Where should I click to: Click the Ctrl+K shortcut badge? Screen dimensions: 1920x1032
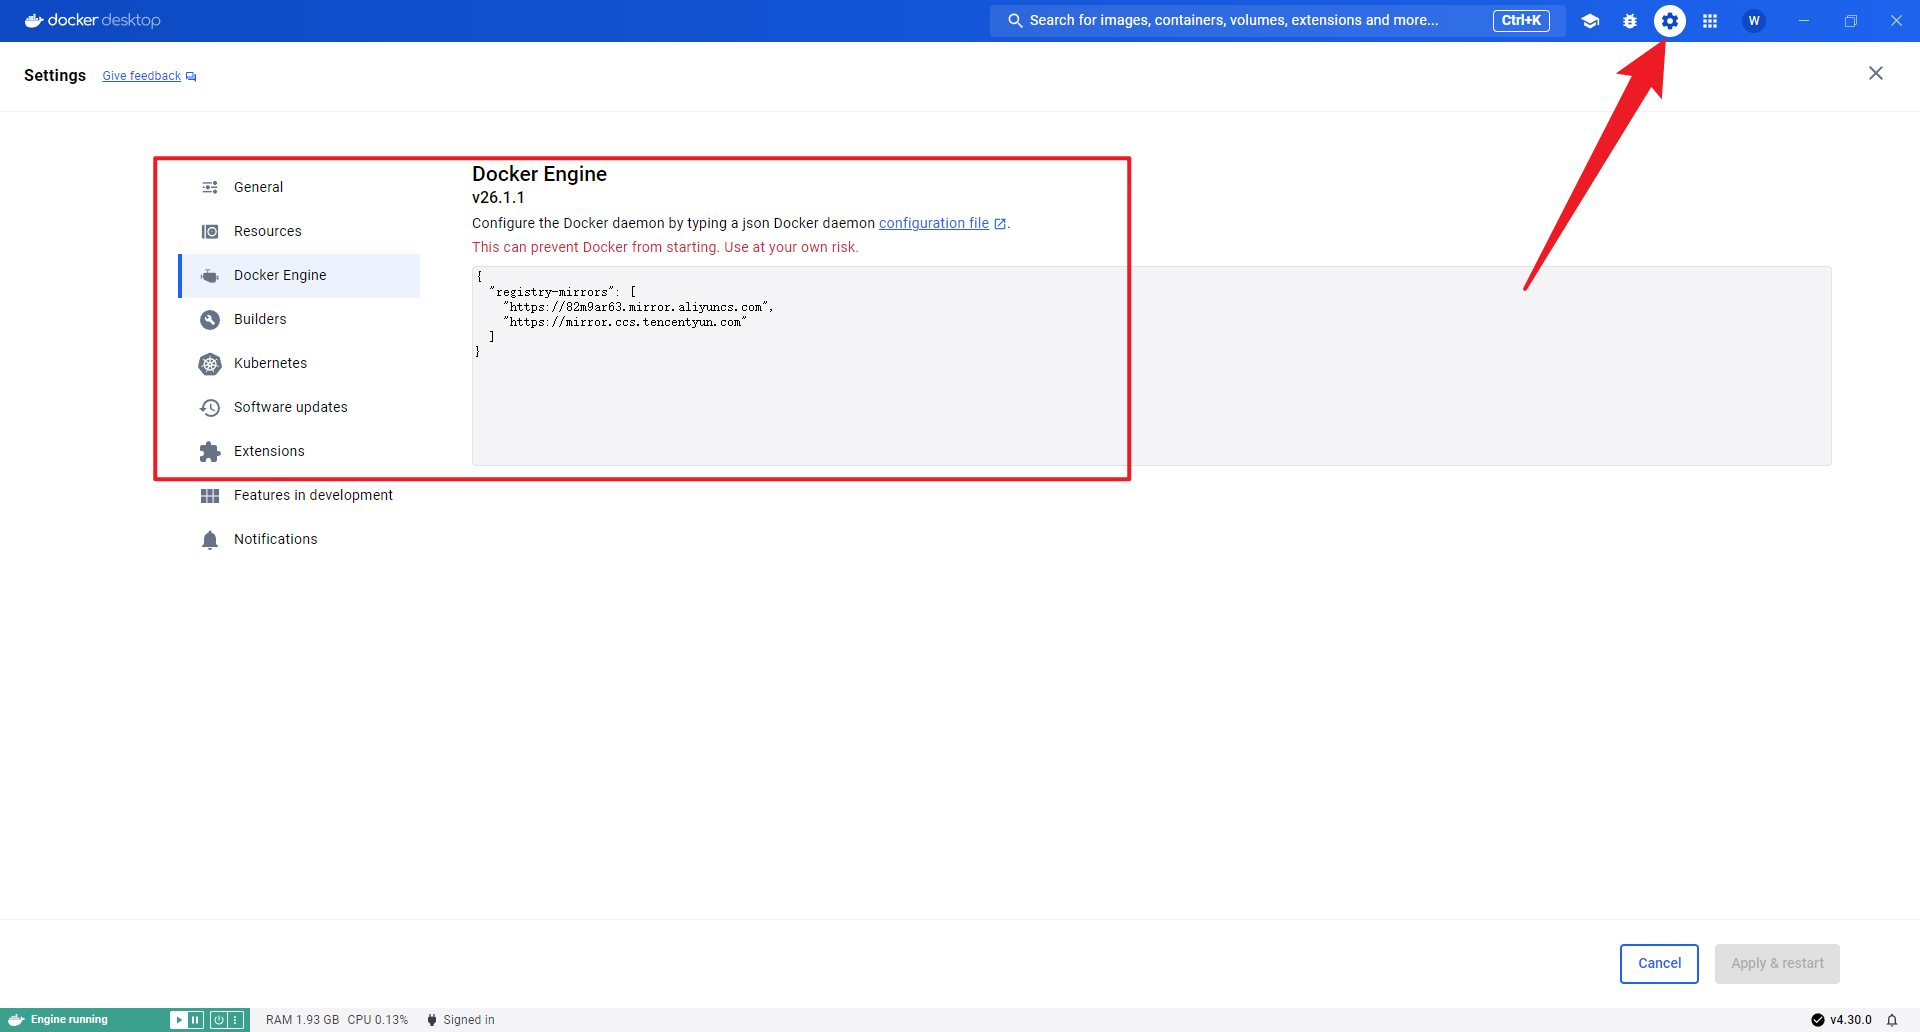(1521, 20)
